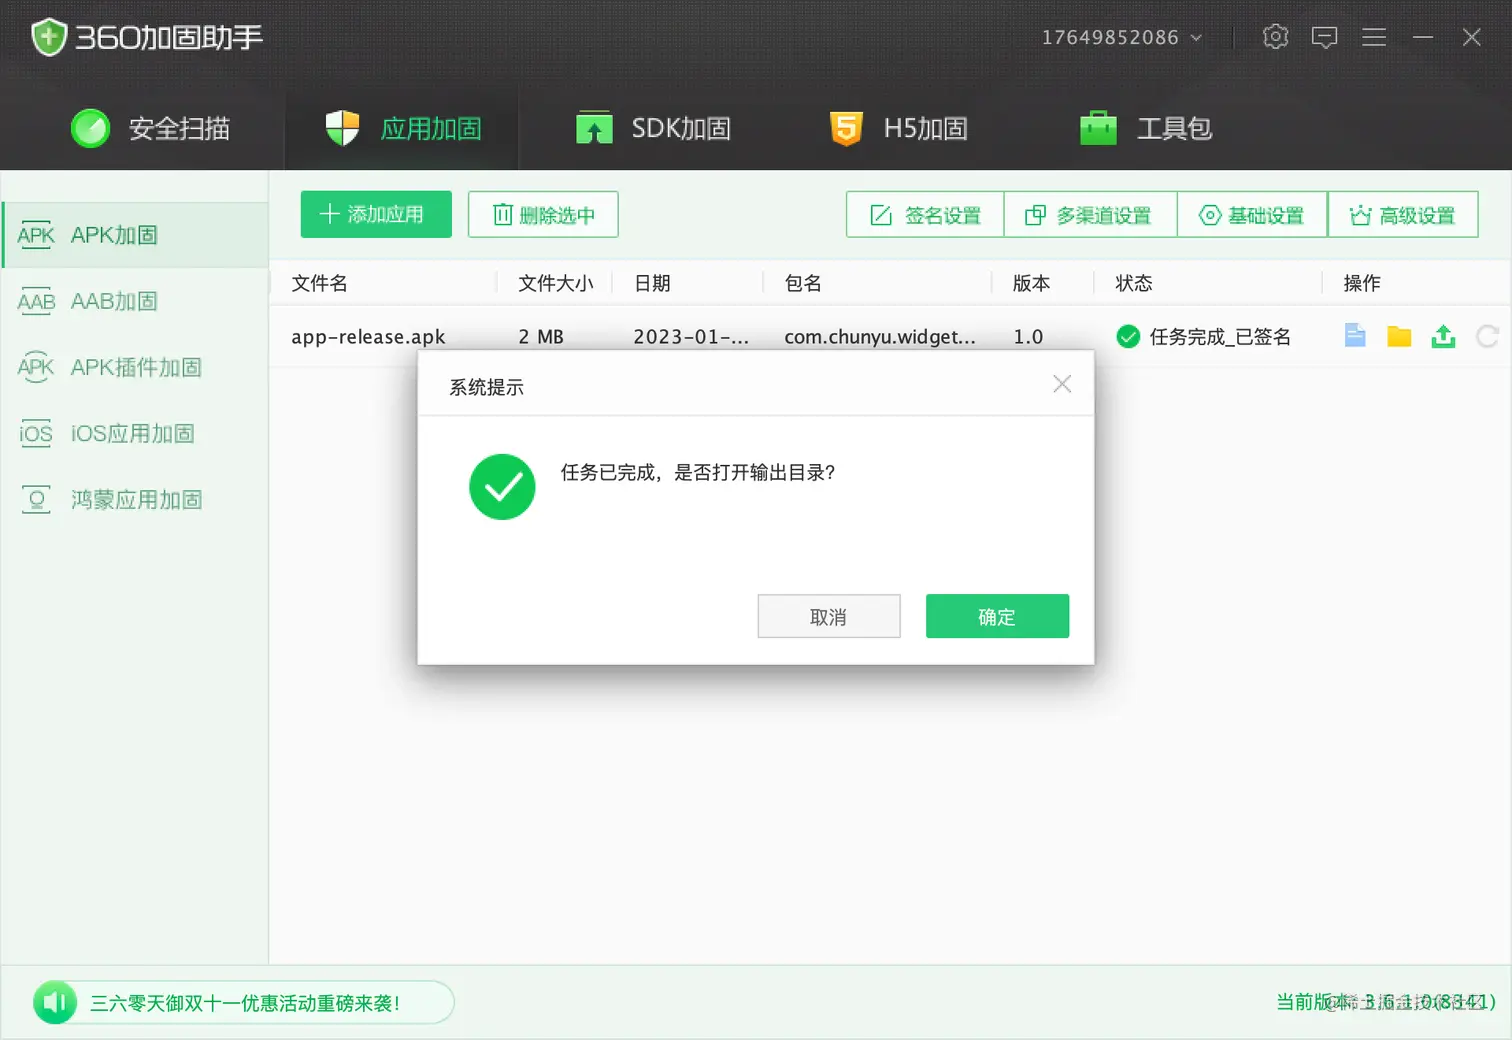
Task: Click the 日期 column header
Action: pos(652,283)
